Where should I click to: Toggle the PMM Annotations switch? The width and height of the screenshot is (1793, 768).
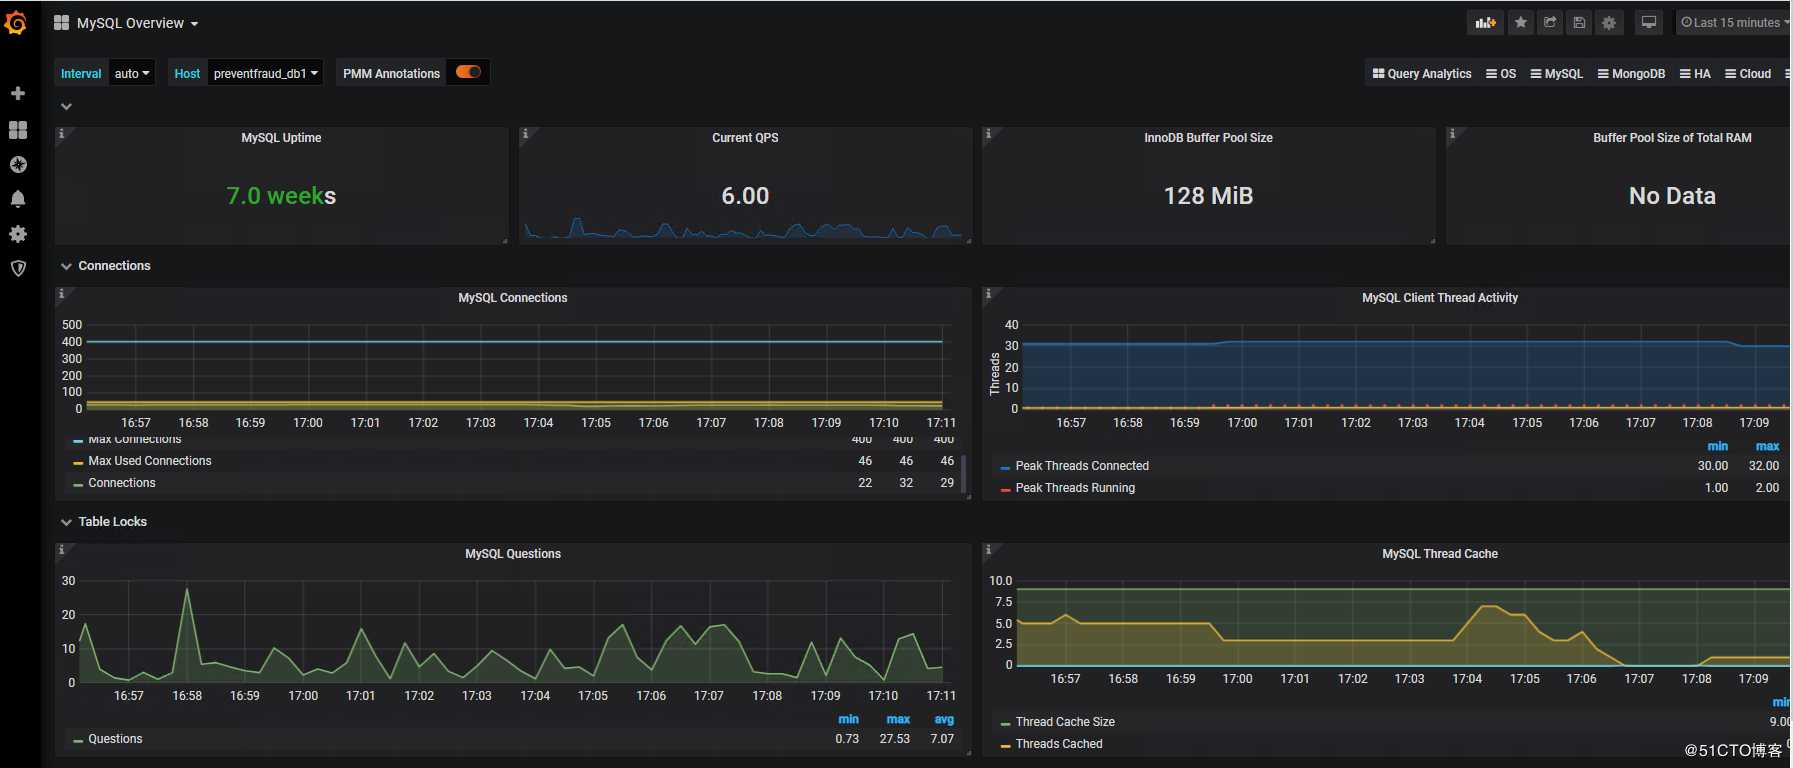click(468, 72)
